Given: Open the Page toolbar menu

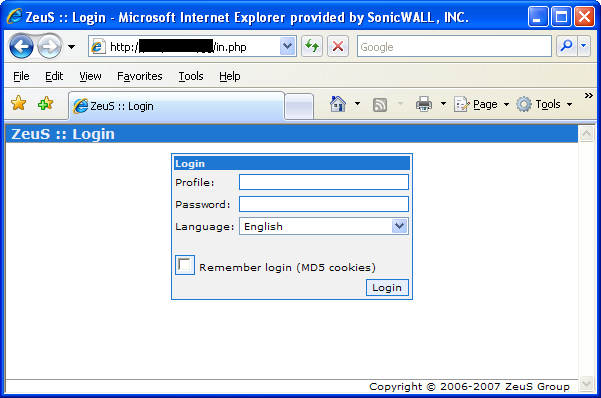Looking at the screenshot, I should 481,104.
